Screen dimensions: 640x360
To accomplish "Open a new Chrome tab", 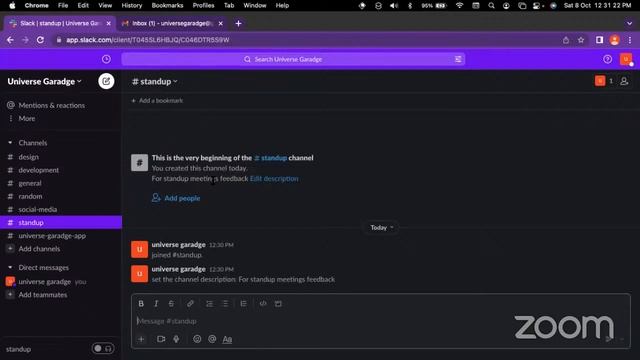I will (x=238, y=24).
